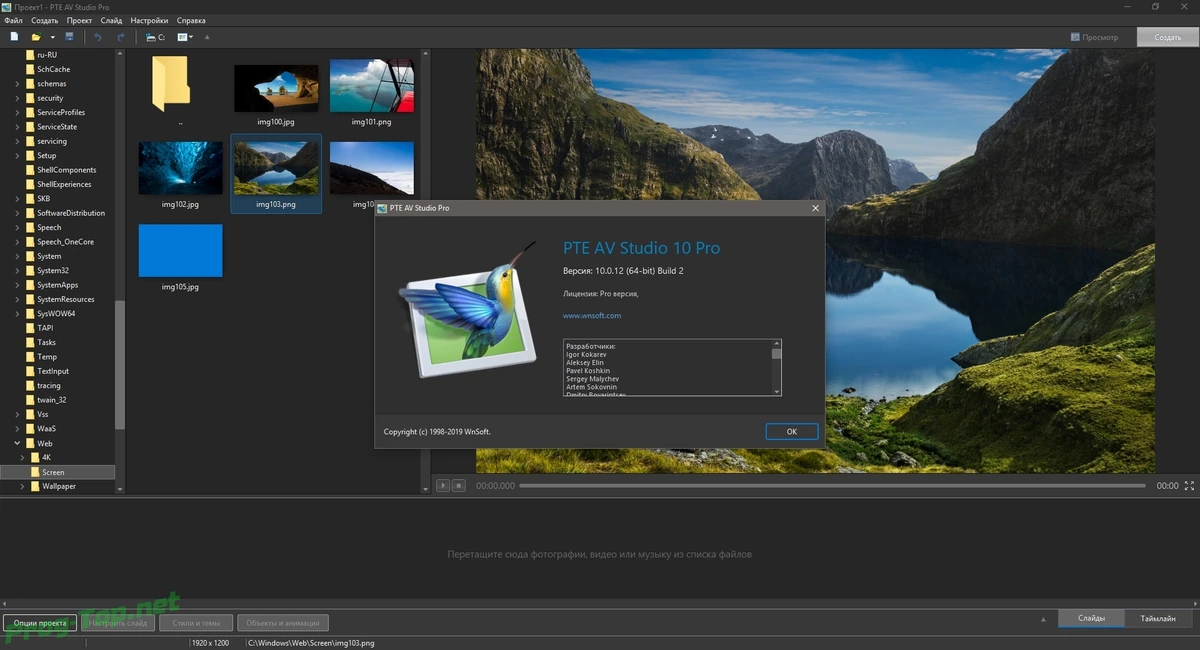Click the folder tree vertical scrollbar
This screenshot has width=1200, height=650.
[120, 365]
